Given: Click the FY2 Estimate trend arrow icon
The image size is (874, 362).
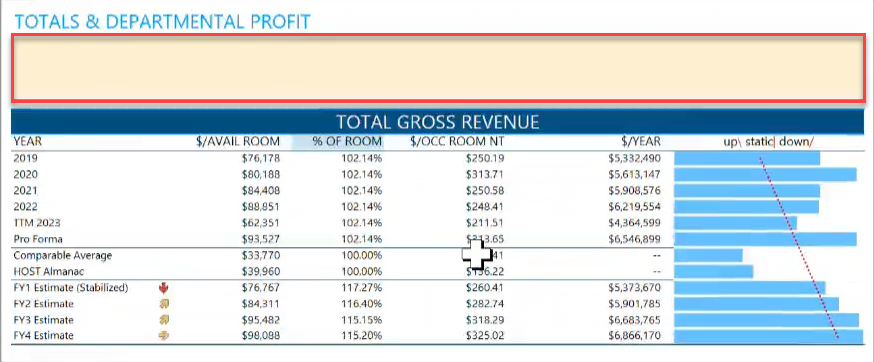Looking at the screenshot, I should 164,304.
